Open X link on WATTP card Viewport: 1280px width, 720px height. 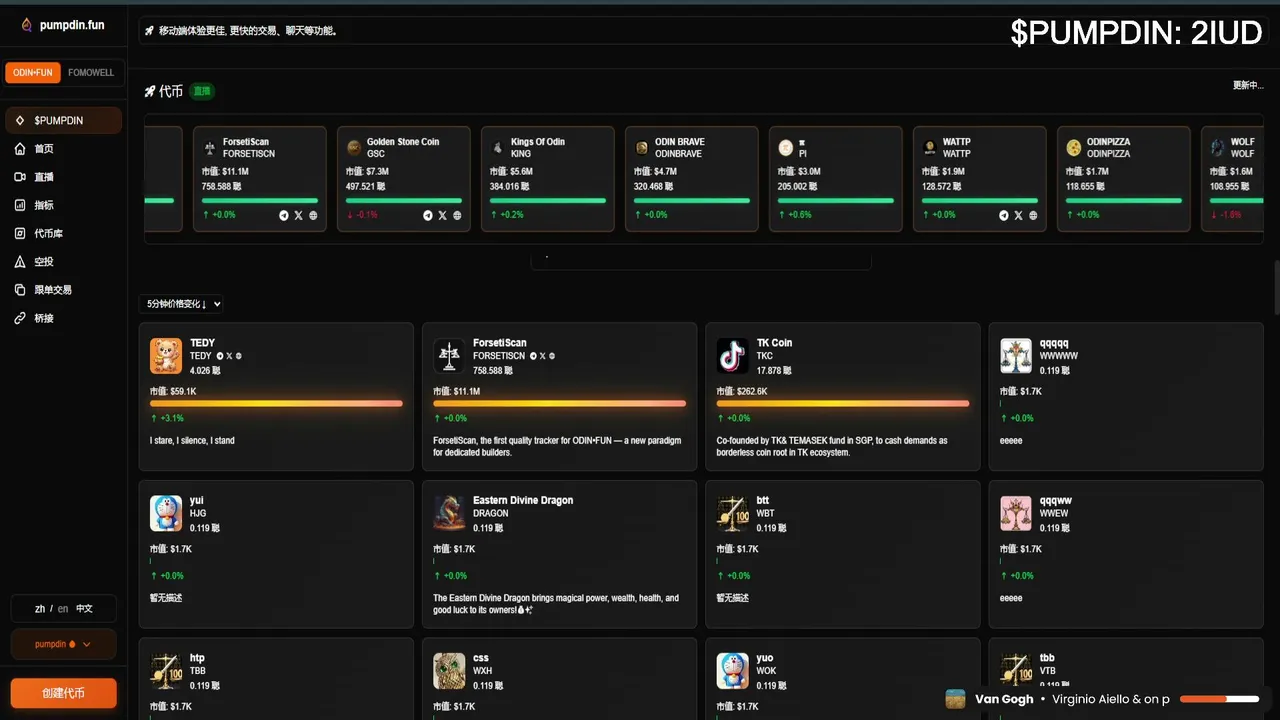[x=1018, y=215]
